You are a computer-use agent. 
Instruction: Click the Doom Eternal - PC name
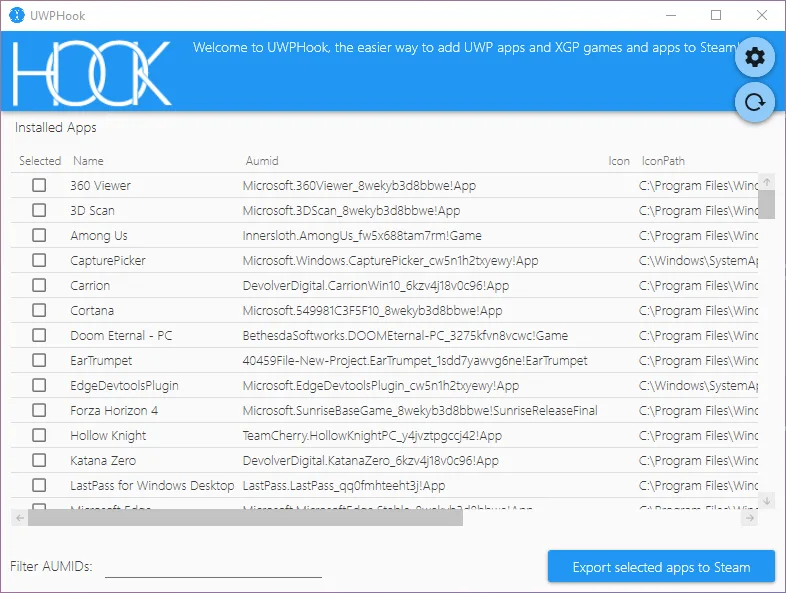point(121,335)
